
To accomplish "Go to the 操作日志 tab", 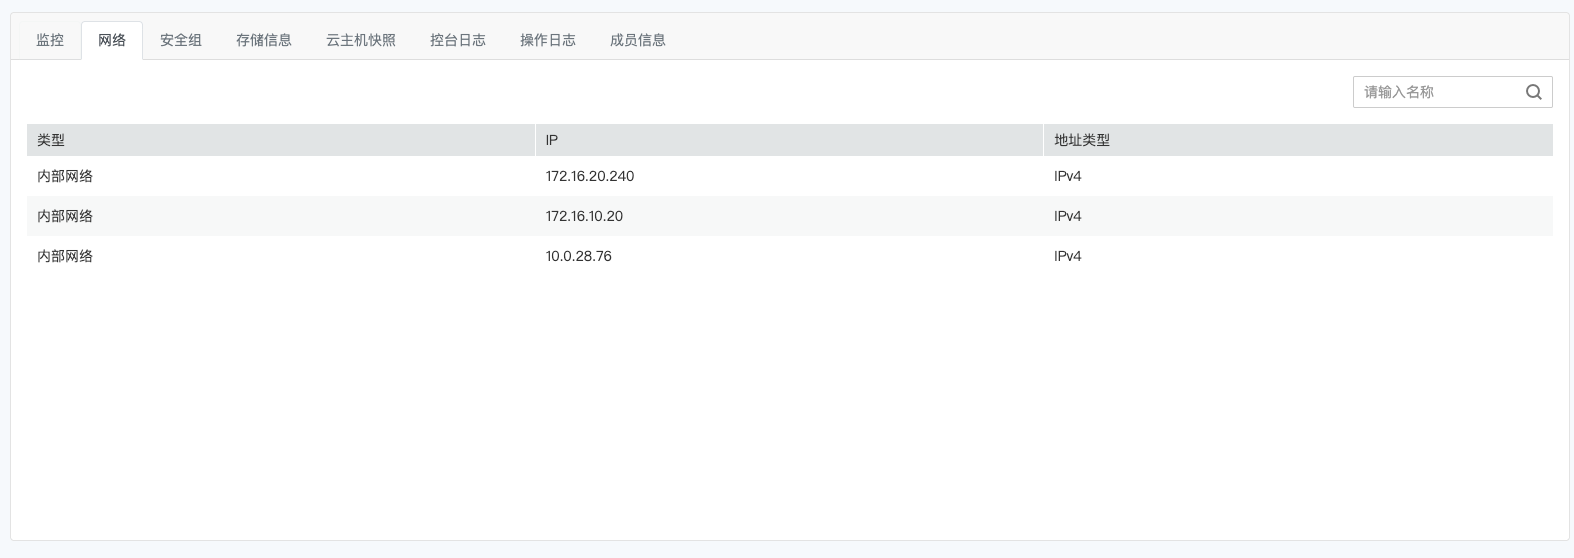I will point(548,40).
